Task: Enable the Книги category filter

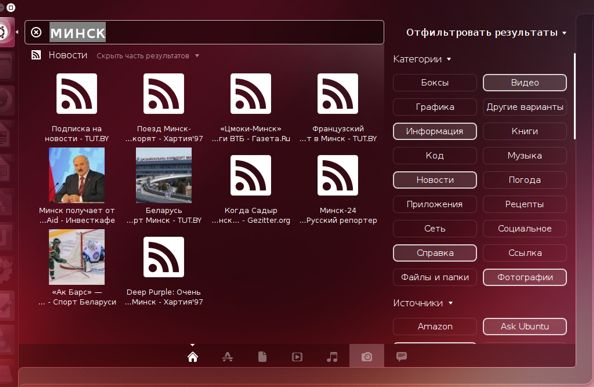Action: 525,131
